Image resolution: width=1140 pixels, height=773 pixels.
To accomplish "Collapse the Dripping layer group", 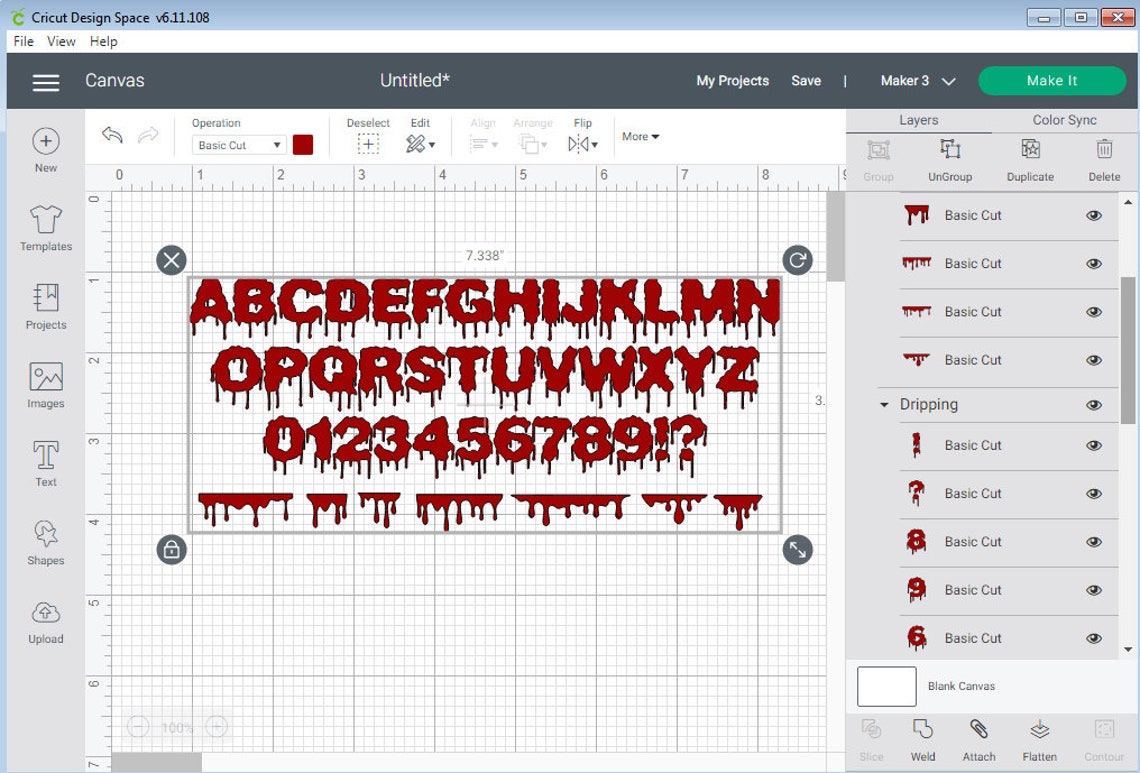I will click(x=883, y=405).
